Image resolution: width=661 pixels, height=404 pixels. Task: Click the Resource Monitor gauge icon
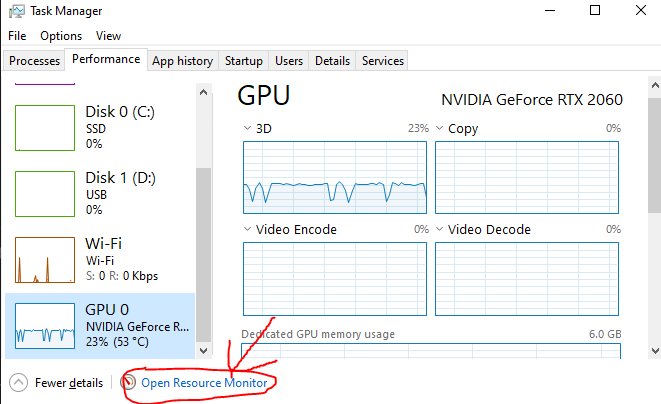point(128,382)
